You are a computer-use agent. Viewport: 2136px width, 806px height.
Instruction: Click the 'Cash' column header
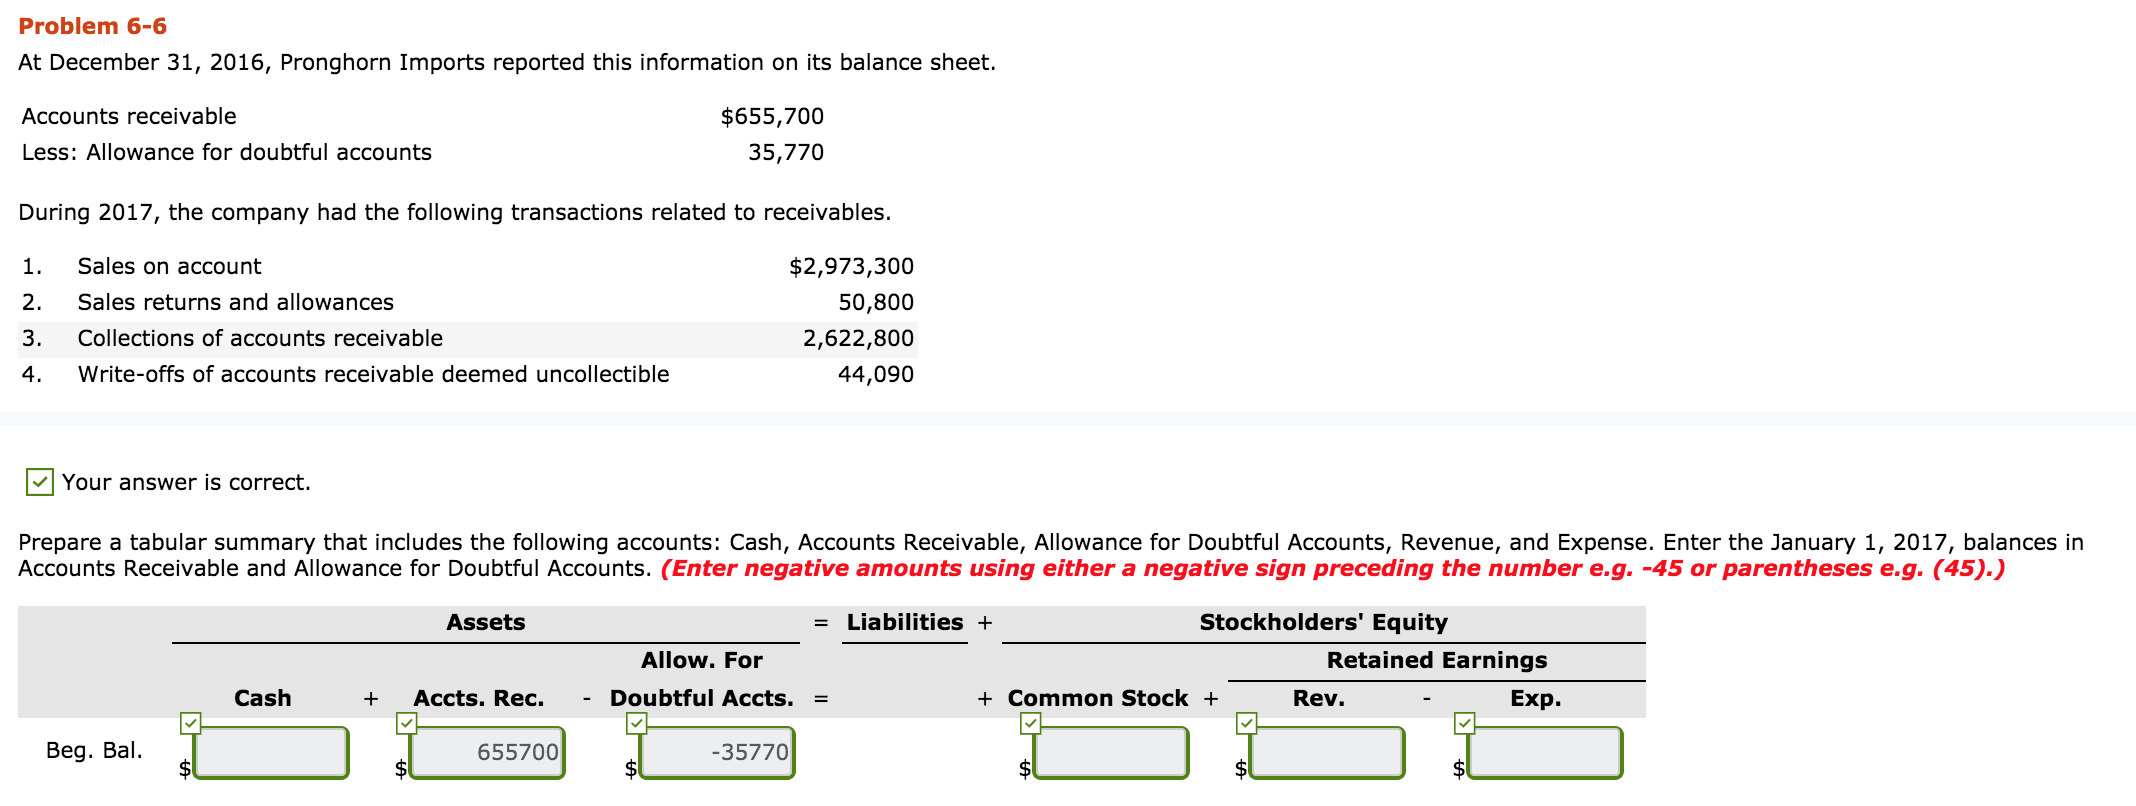263,698
